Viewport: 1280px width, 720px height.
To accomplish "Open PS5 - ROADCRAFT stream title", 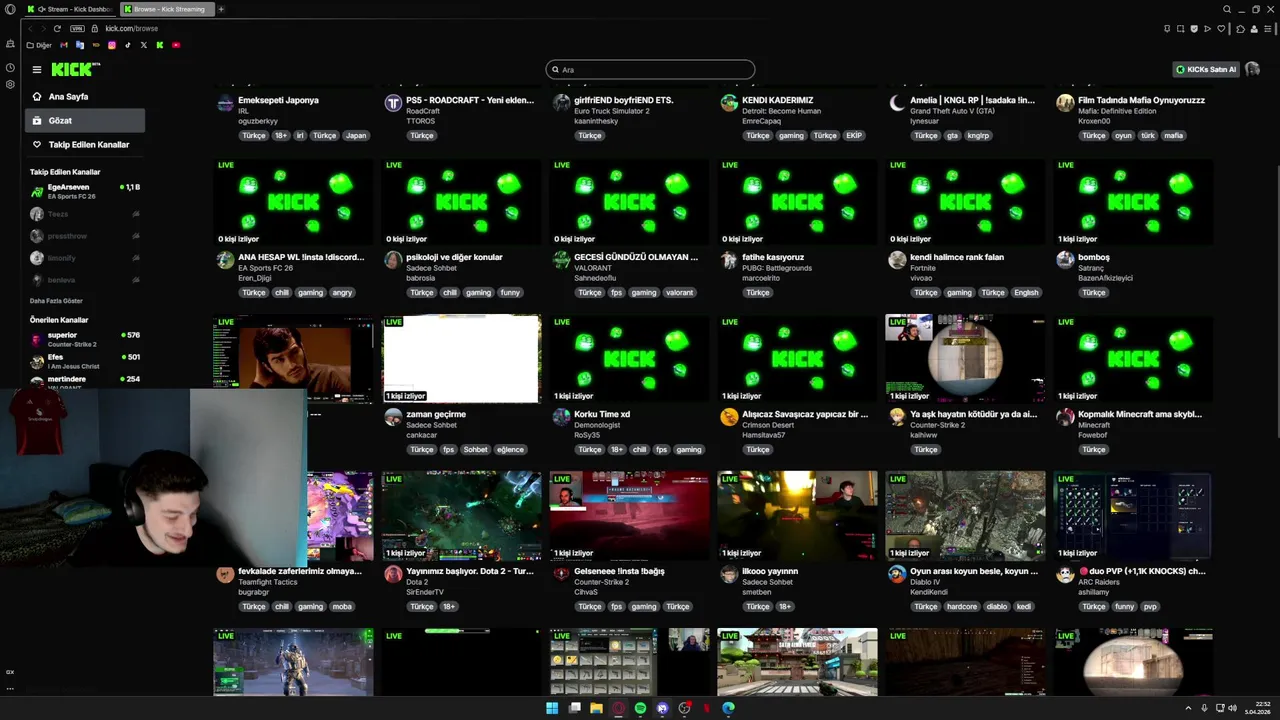I will pyautogui.click(x=470, y=101).
